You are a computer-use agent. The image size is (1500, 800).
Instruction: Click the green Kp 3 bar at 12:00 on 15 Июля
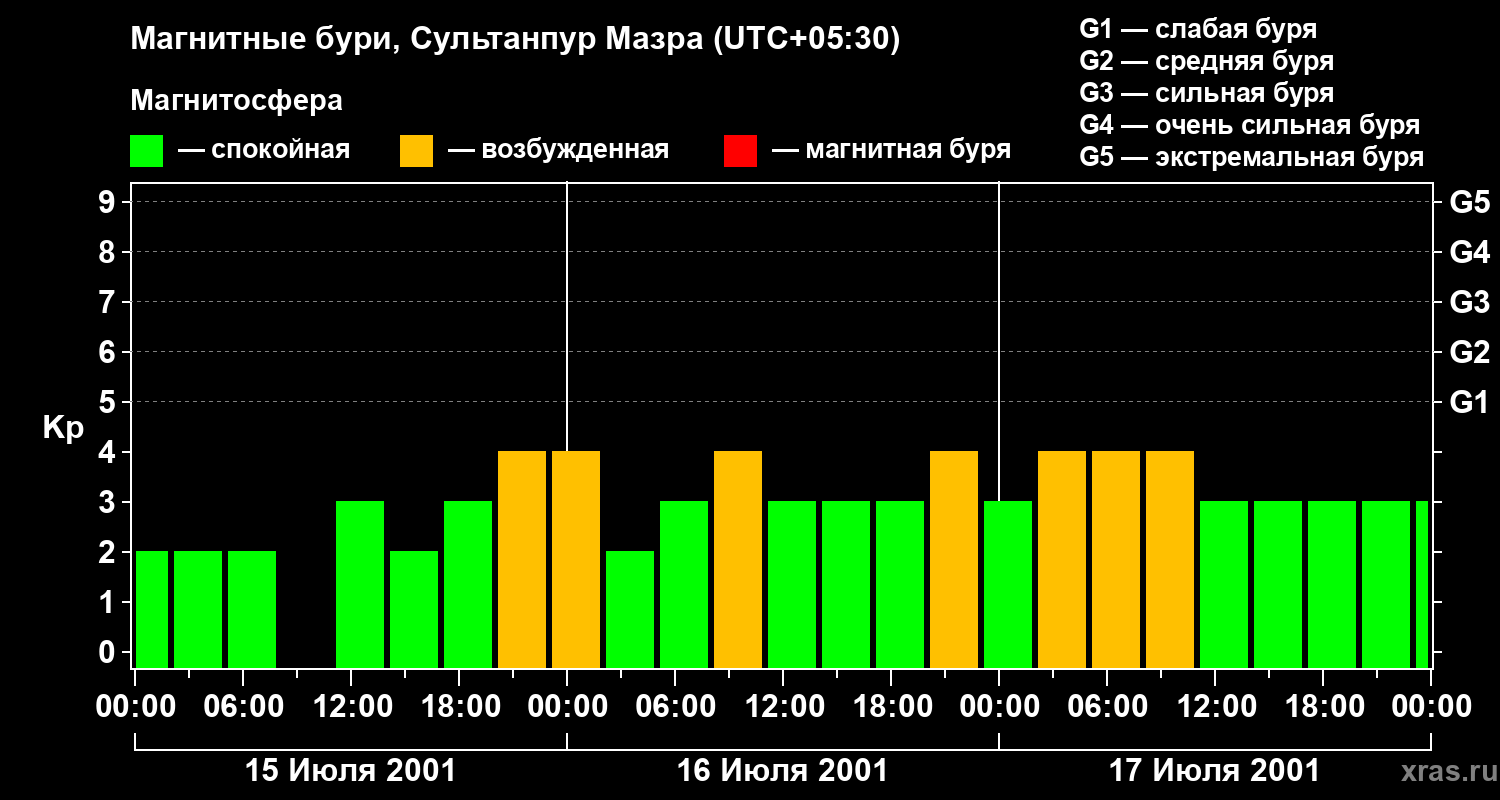[x=360, y=585]
